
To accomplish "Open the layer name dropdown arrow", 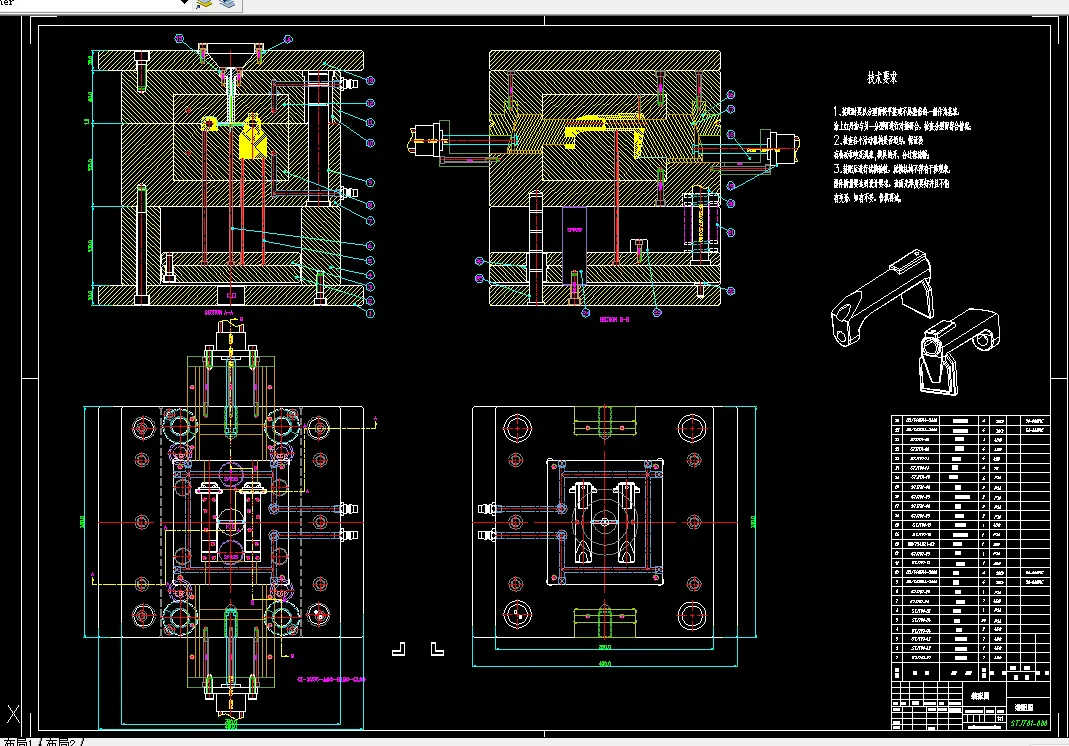I will coord(183,3).
